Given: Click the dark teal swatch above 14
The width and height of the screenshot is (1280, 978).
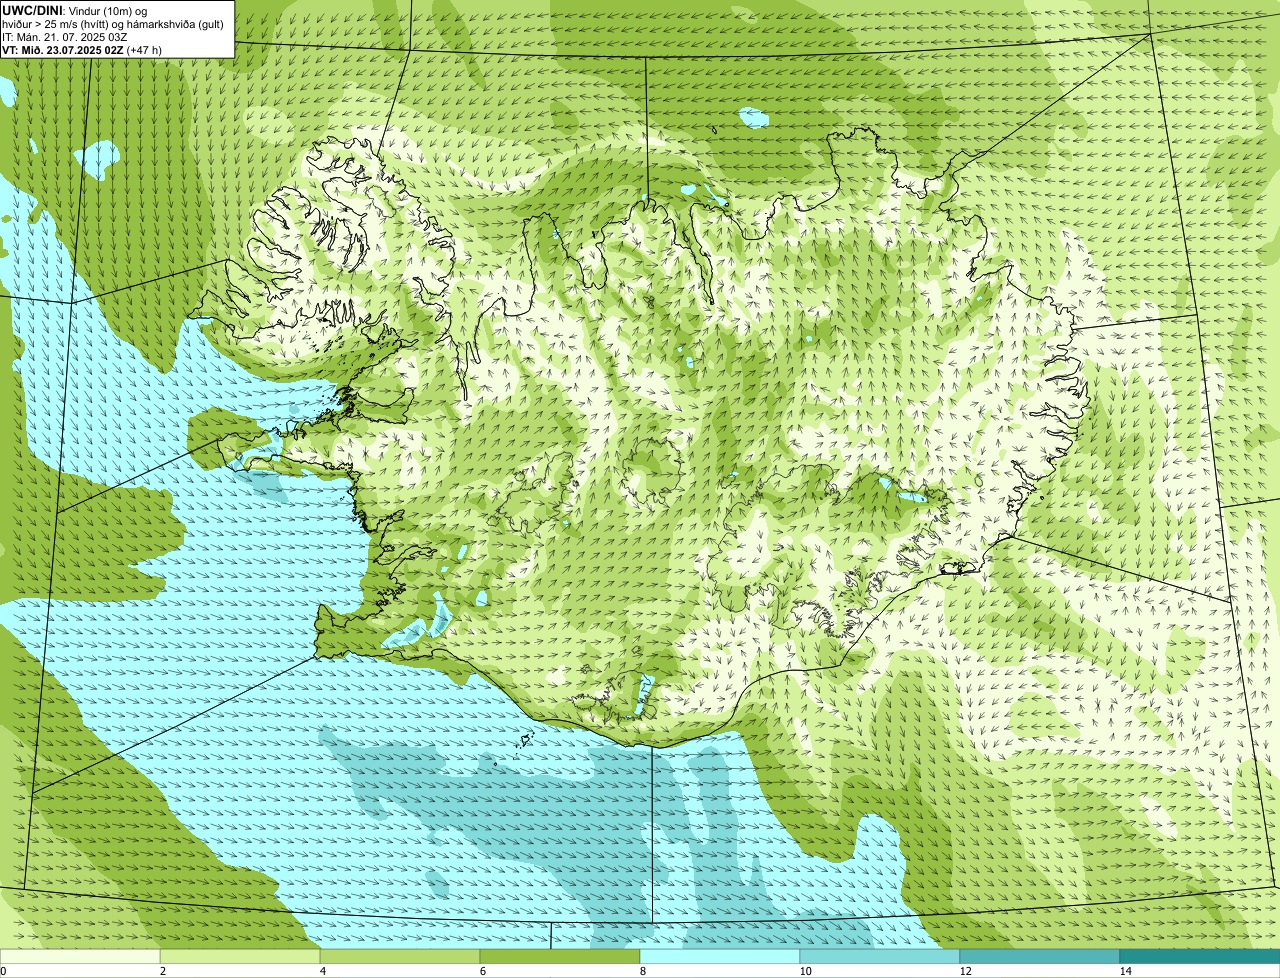Looking at the screenshot, I should [1200, 957].
